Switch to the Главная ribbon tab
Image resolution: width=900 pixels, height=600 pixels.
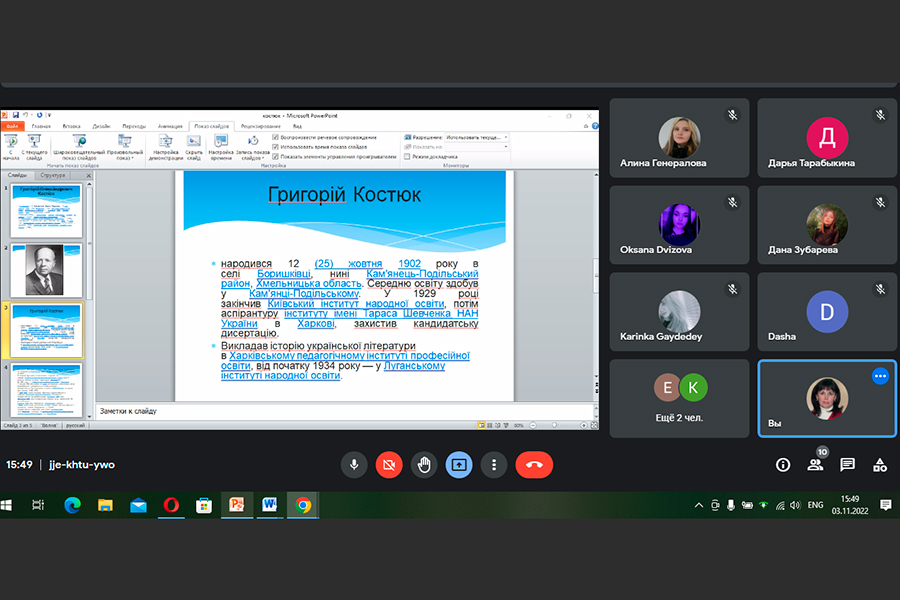[41, 126]
